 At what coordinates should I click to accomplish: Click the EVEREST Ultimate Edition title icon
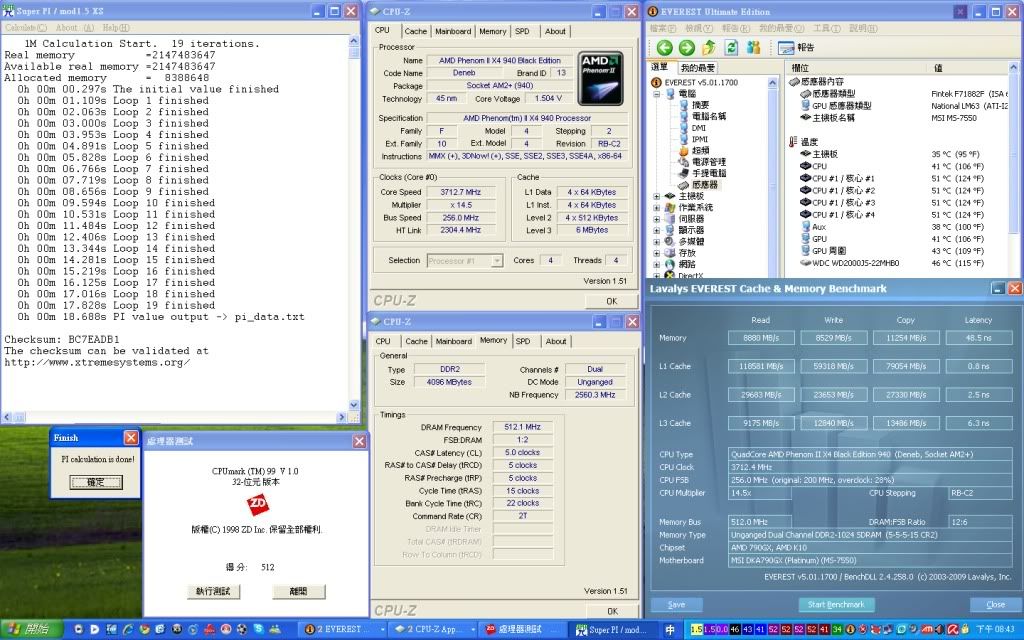pos(652,11)
